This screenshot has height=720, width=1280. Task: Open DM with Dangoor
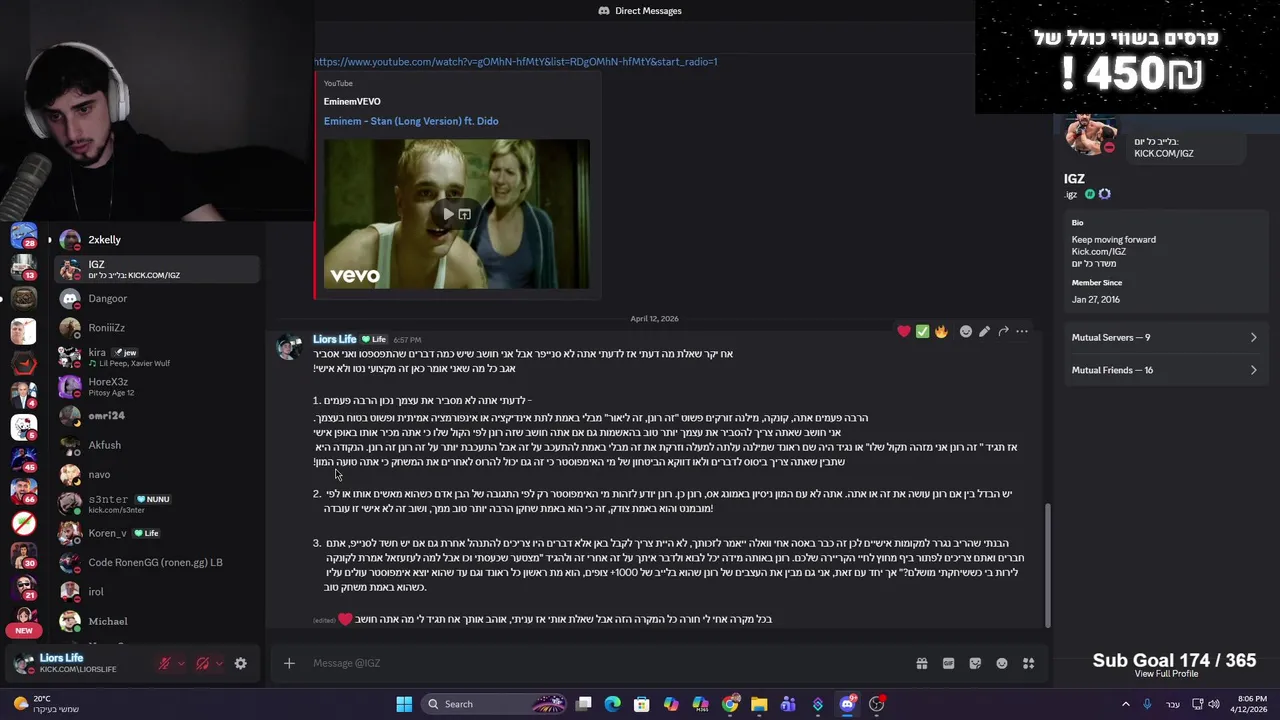click(156, 298)
